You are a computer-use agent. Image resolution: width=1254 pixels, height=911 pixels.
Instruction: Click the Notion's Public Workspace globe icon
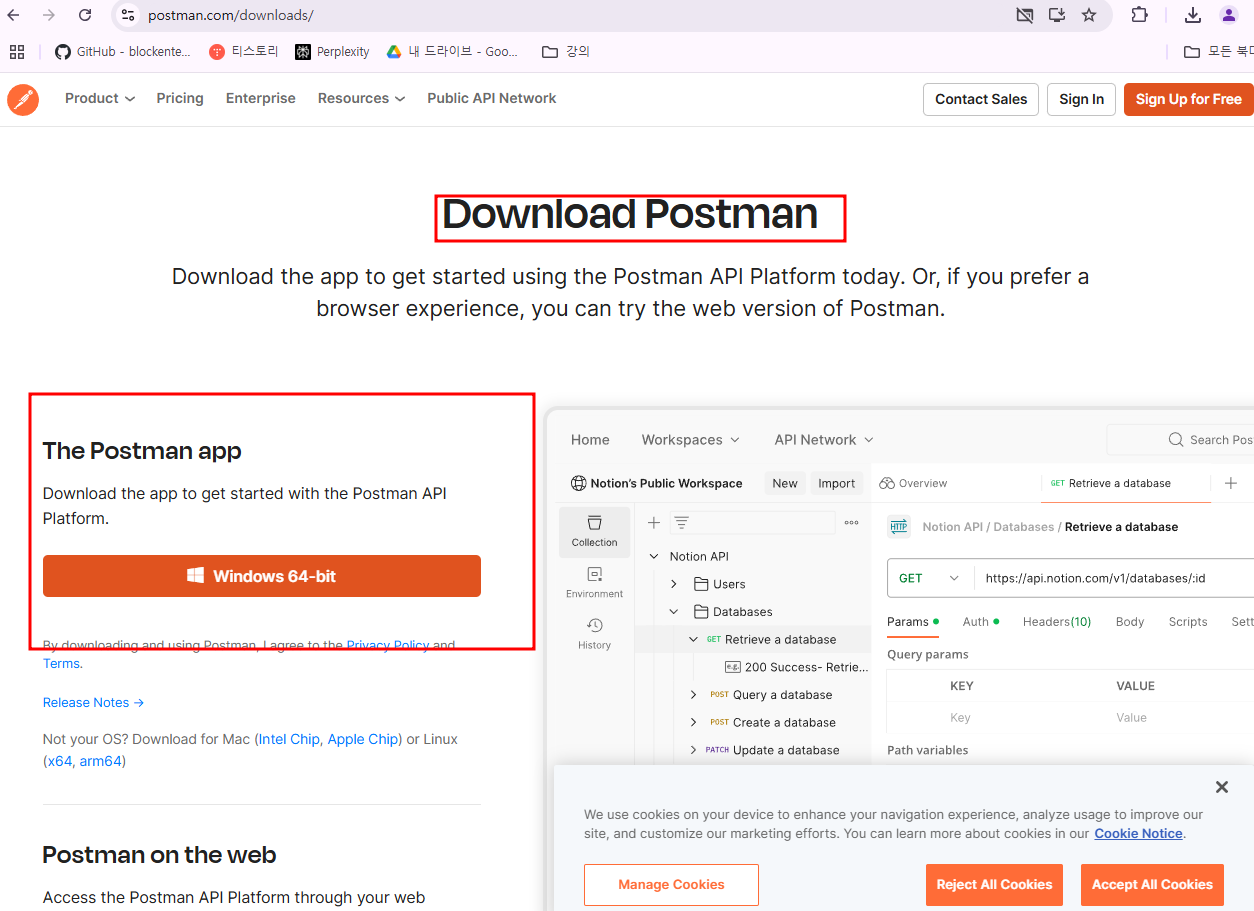578,483
